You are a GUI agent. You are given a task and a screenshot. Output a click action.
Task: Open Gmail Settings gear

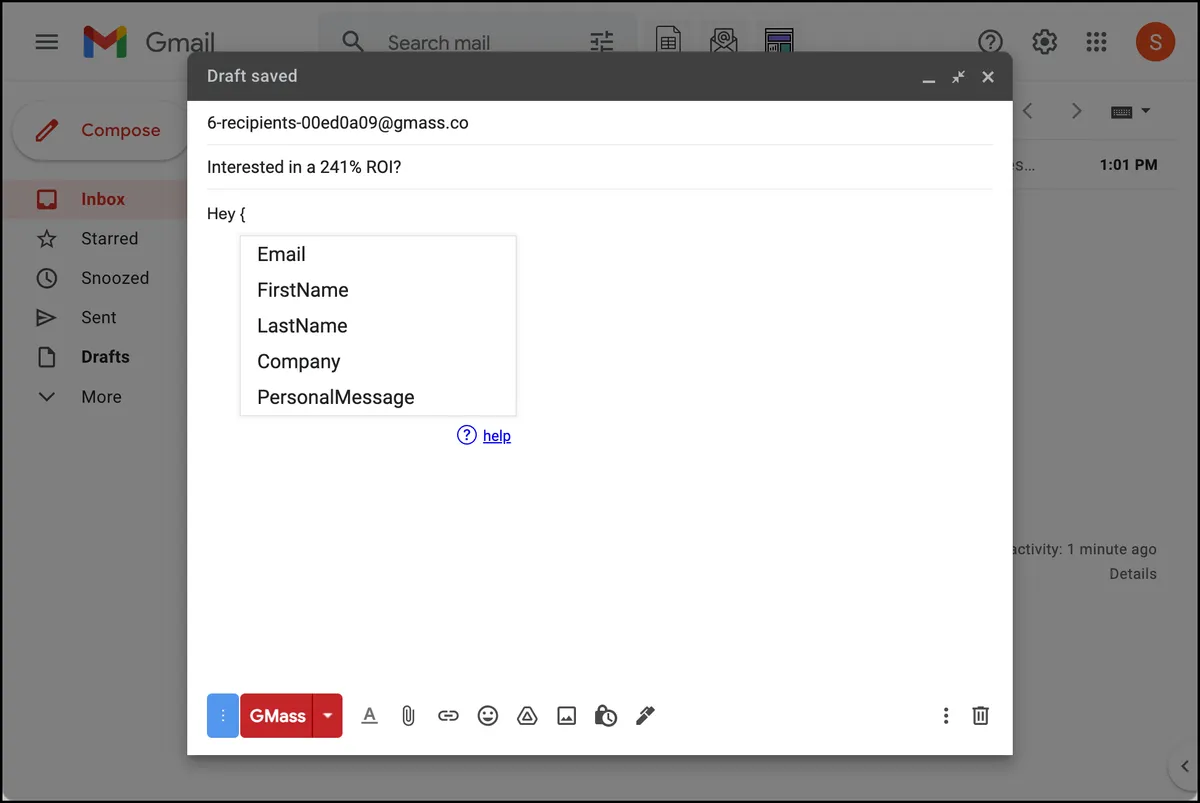point(1044,42)
